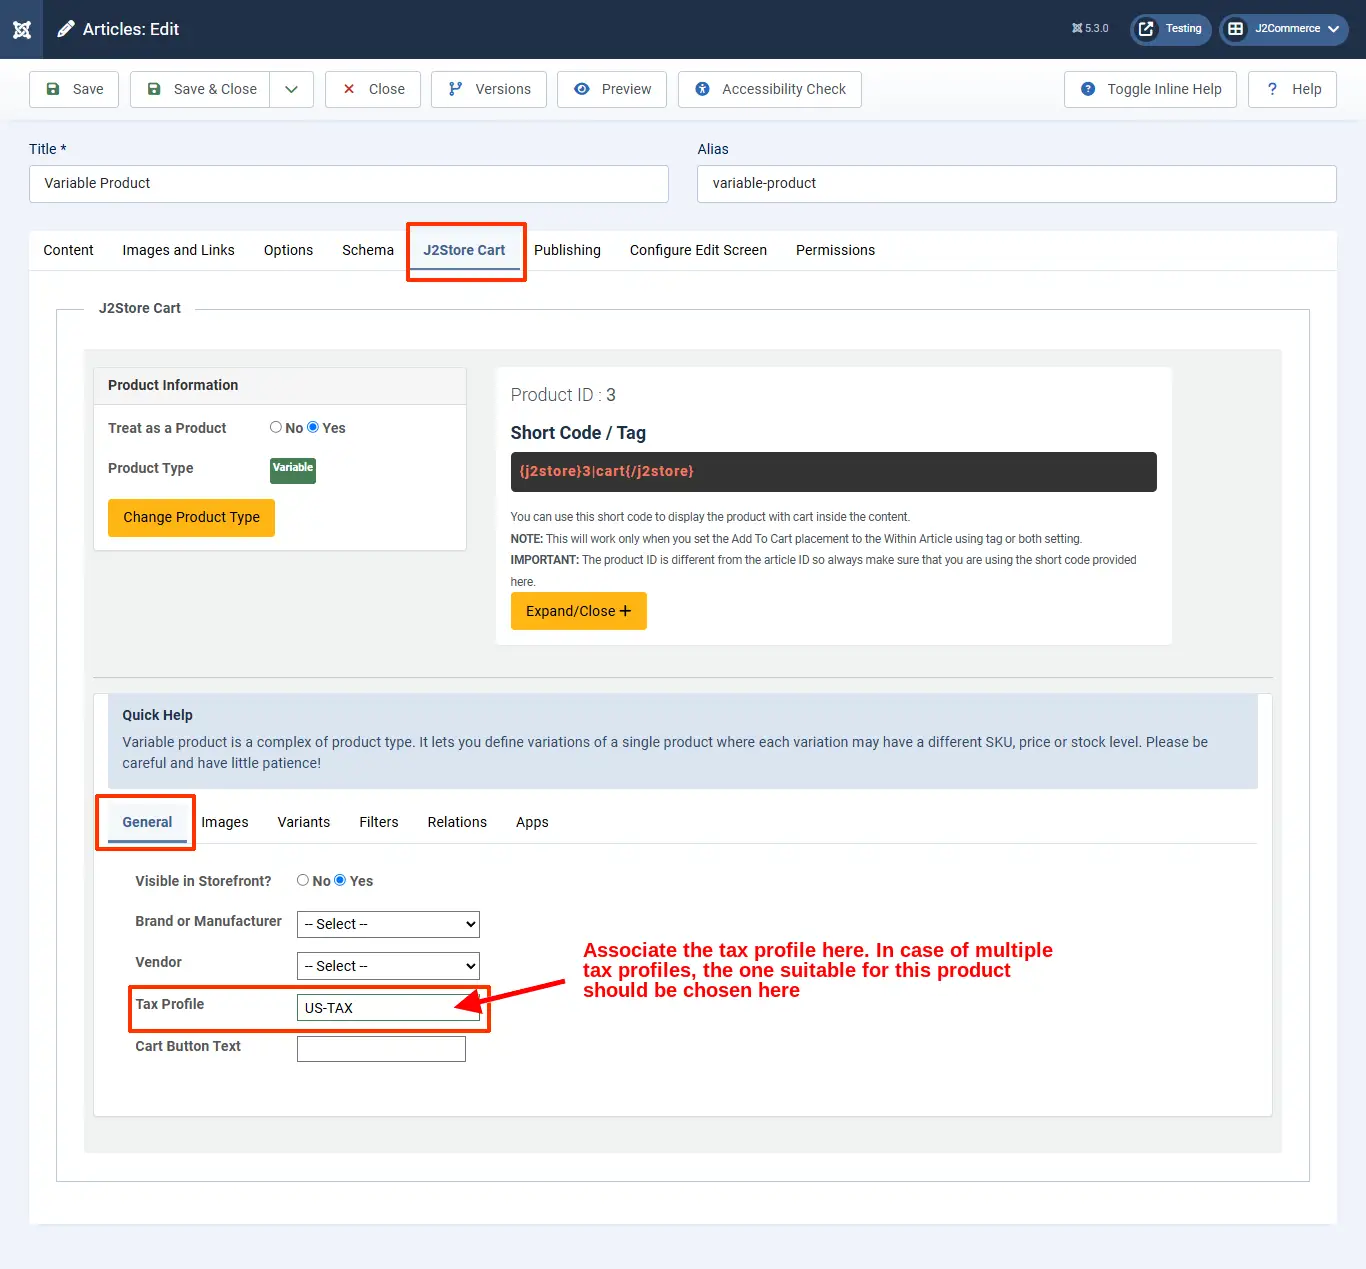Click the Product Information heading
Screen dimensions: 1366x1269
pos(173,385)
